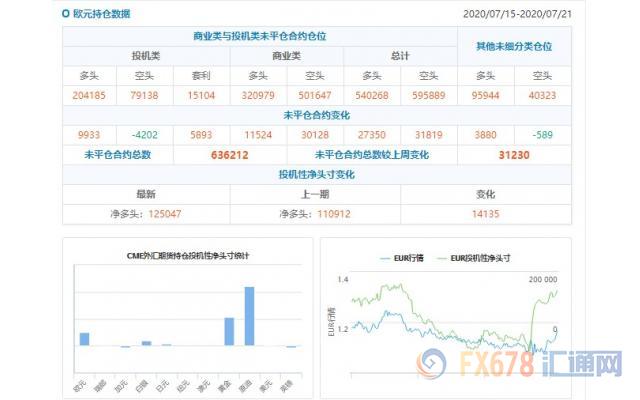Select the total long value 540268

coord(372,96)
